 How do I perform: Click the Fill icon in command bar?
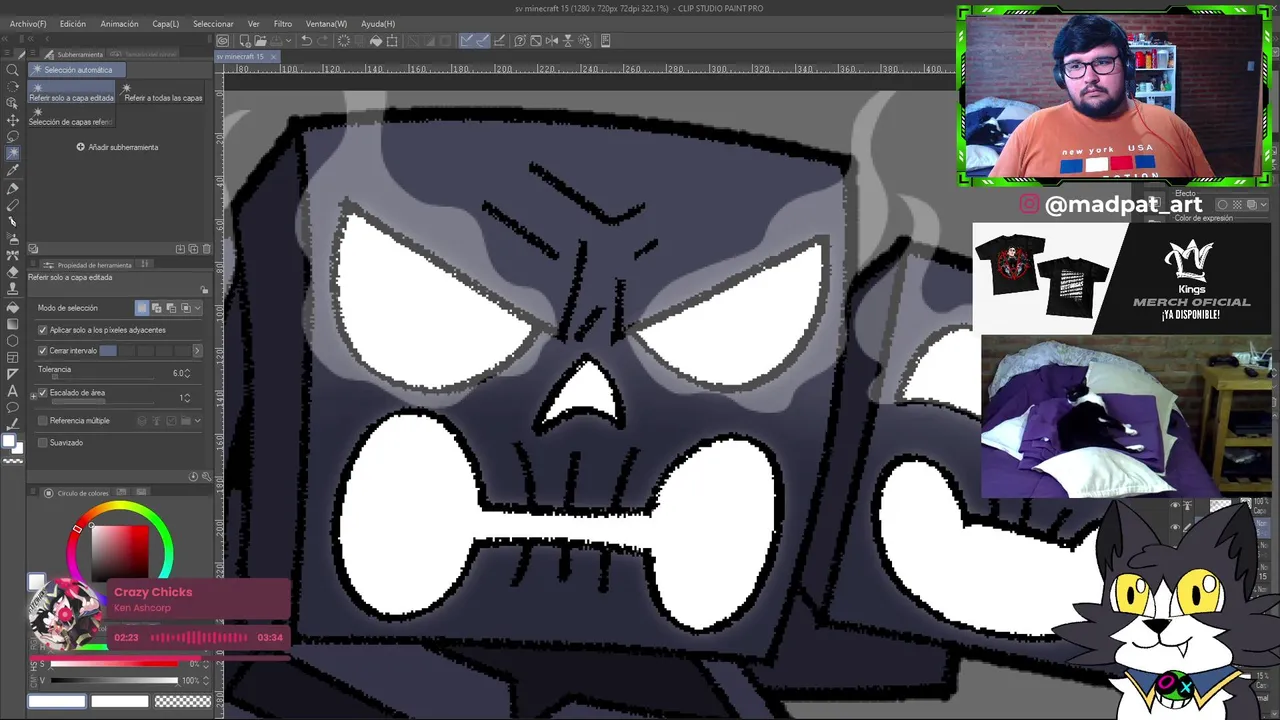pos(376,41)
